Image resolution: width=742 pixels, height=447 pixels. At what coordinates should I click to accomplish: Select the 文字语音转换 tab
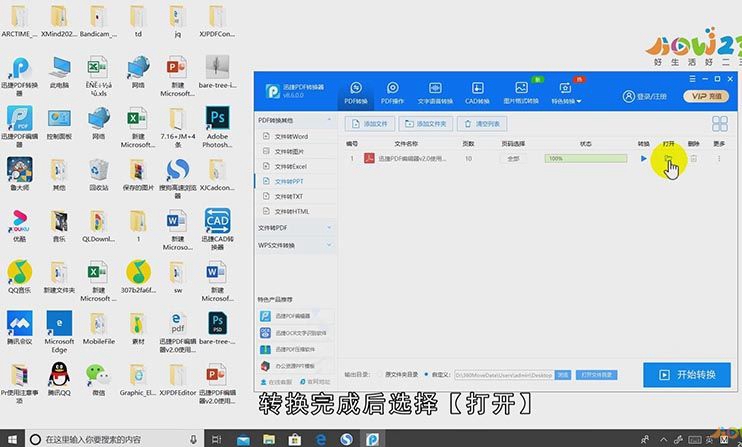point(435,93)
